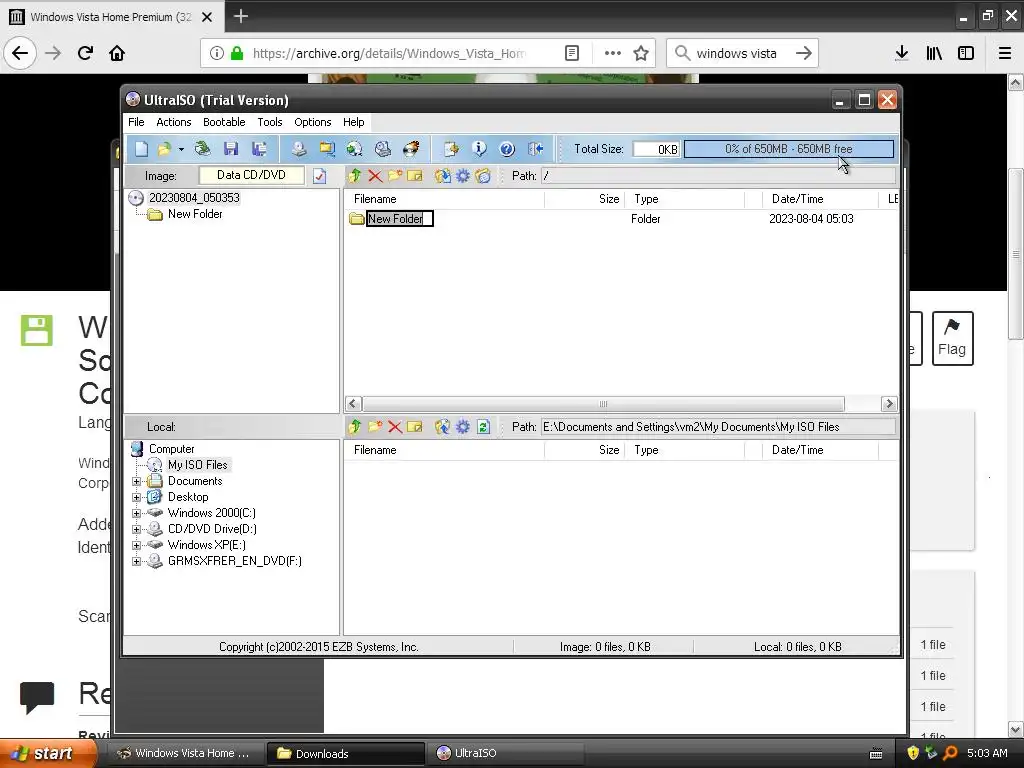Viewport: 1024px width, 768px height.
Task: Sort local pane by Filename column header
Action: pos(444,450)
